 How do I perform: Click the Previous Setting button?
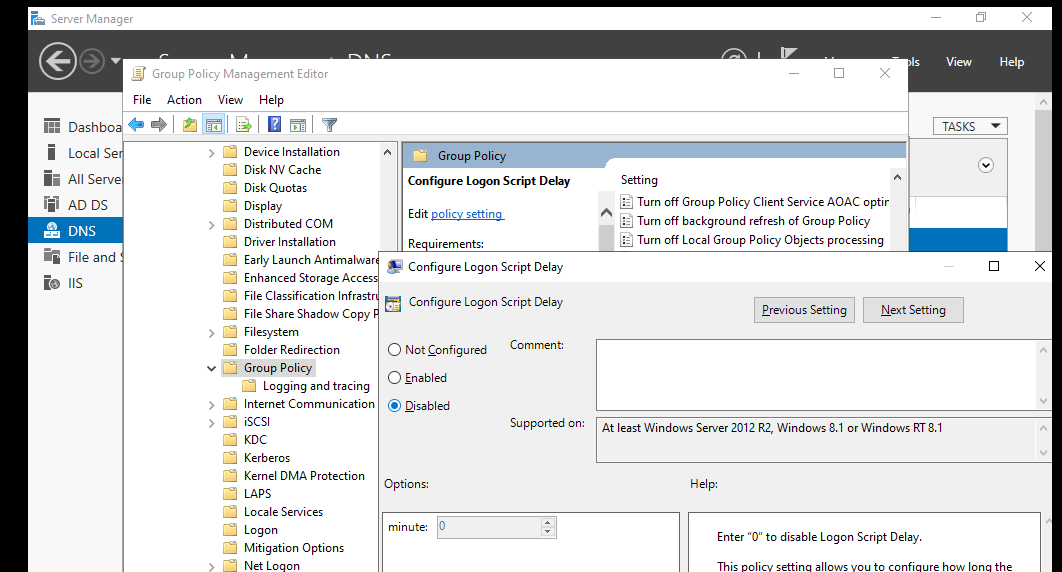(804, 310)
